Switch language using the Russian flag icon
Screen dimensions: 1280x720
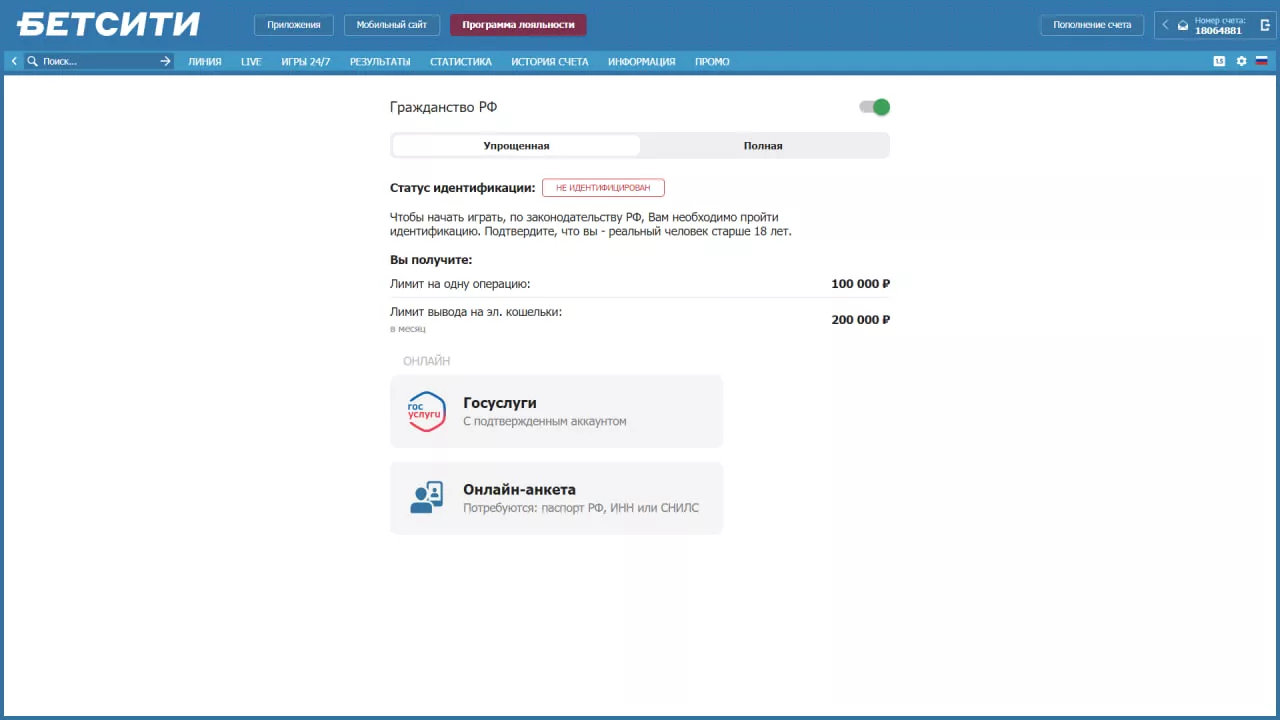coord(1262,61)
